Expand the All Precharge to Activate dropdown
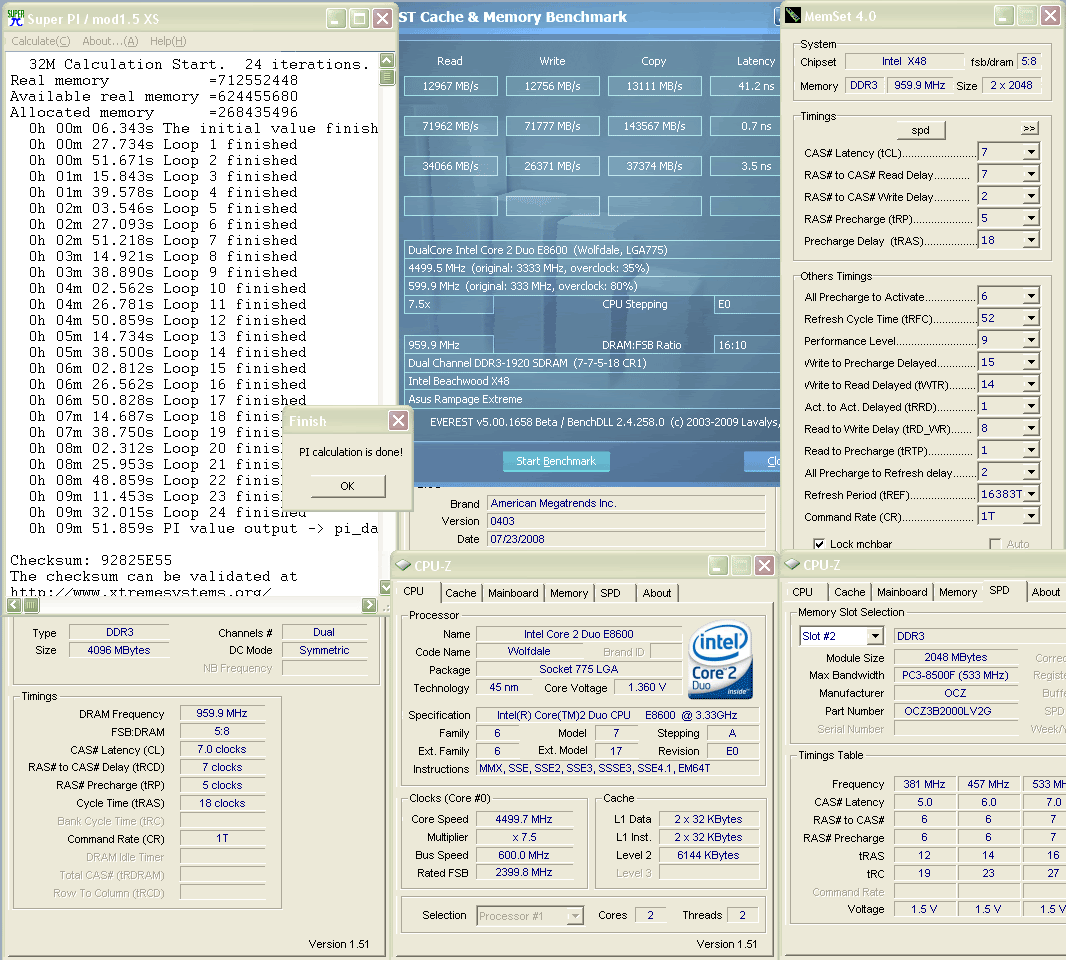Image resolution: width=1066 pixels, height=960 pixels. pos(1031,296)
